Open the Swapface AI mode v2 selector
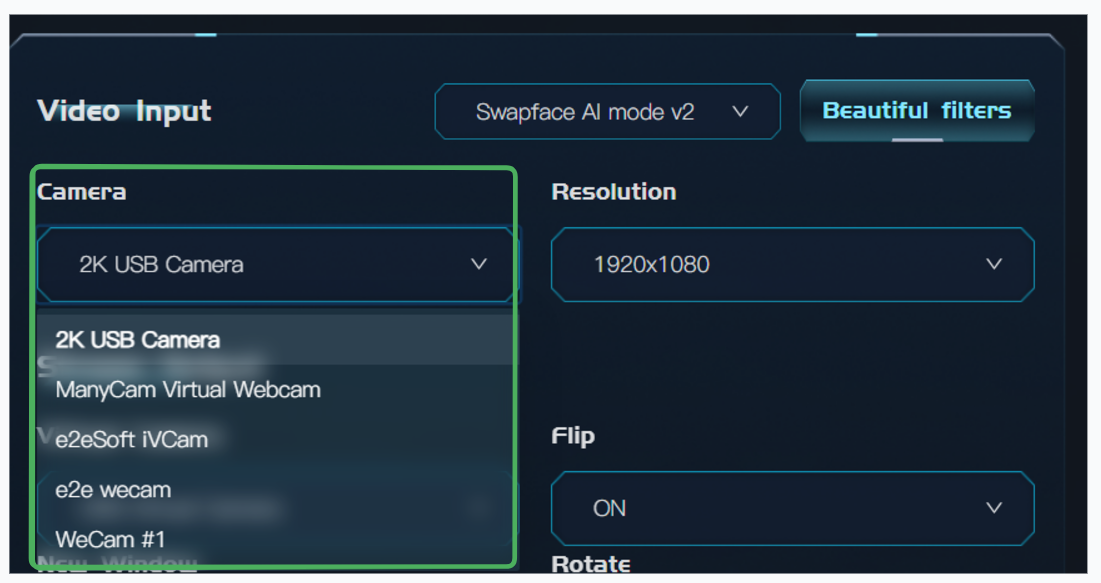The image size is (1101, 583). click(607, 111)
